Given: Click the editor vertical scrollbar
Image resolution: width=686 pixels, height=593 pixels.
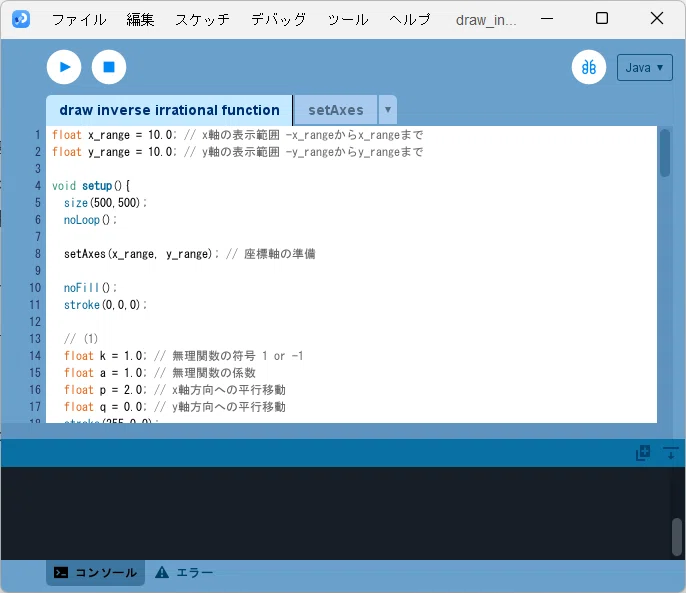Looking at the screenshot, I should (x=665, y=153).
